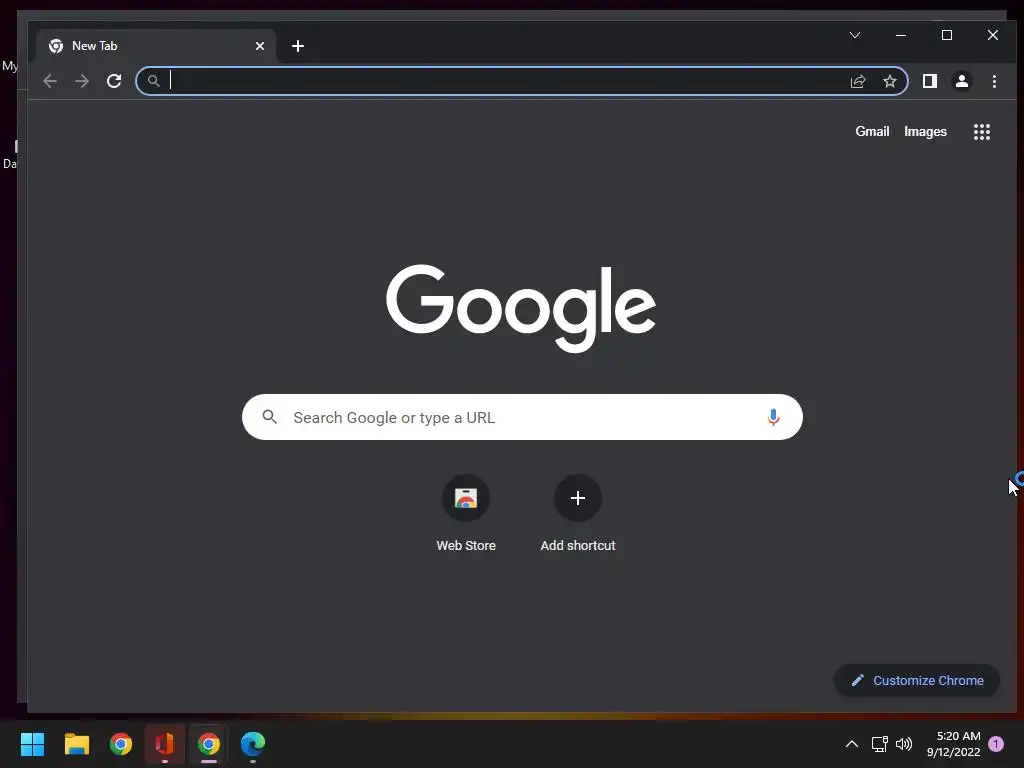Click the back navigation arrow
Image resolution: width=1024 pixels, height=768 pixels.
coord(50,81)
